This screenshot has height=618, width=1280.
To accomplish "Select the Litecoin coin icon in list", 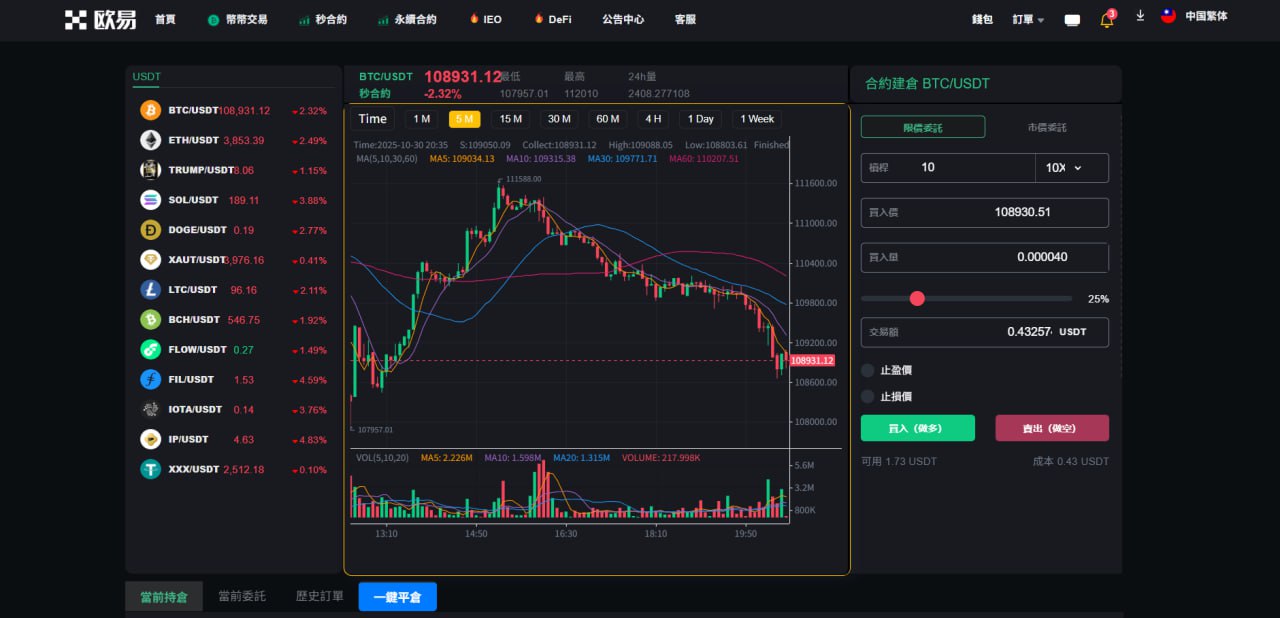I will [x=150, y=290].
